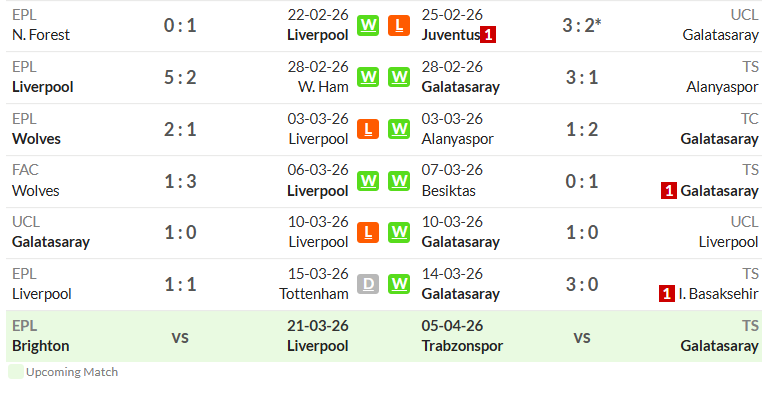
Task: Open the N. Forest 0:1 score
Action: [x=180, y=25]
